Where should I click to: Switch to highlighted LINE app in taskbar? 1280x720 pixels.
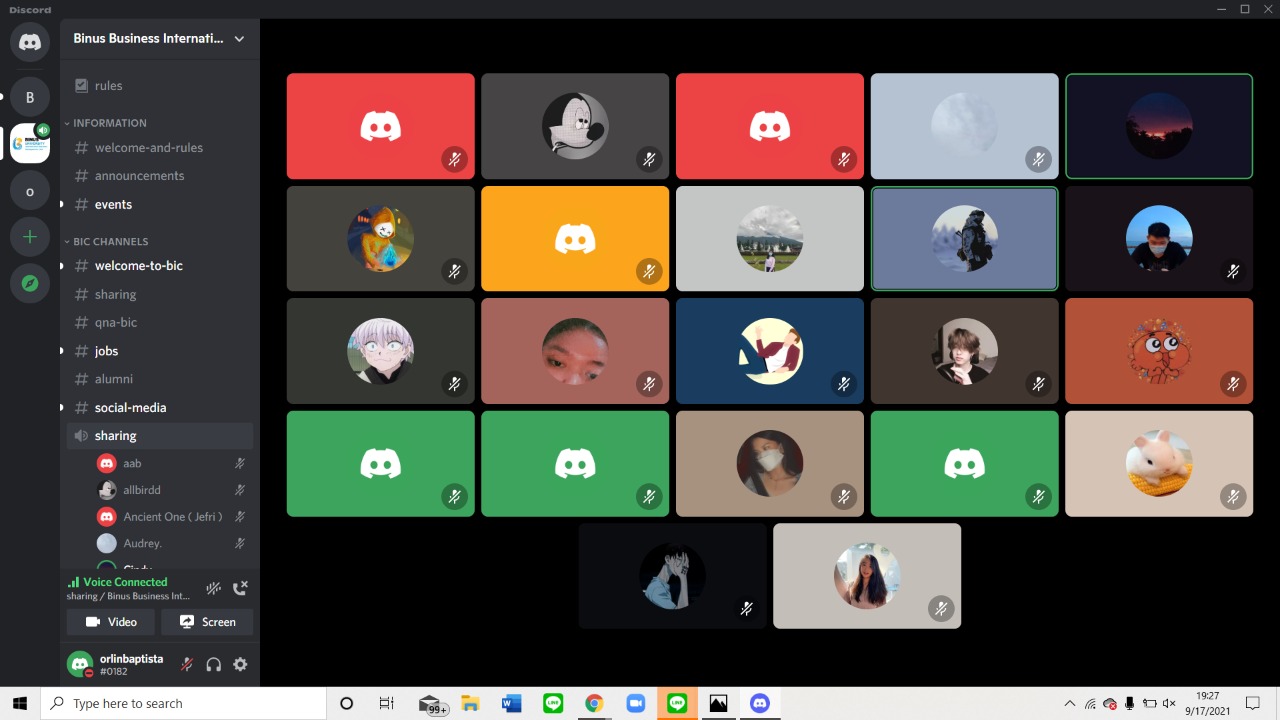(677, 704)
